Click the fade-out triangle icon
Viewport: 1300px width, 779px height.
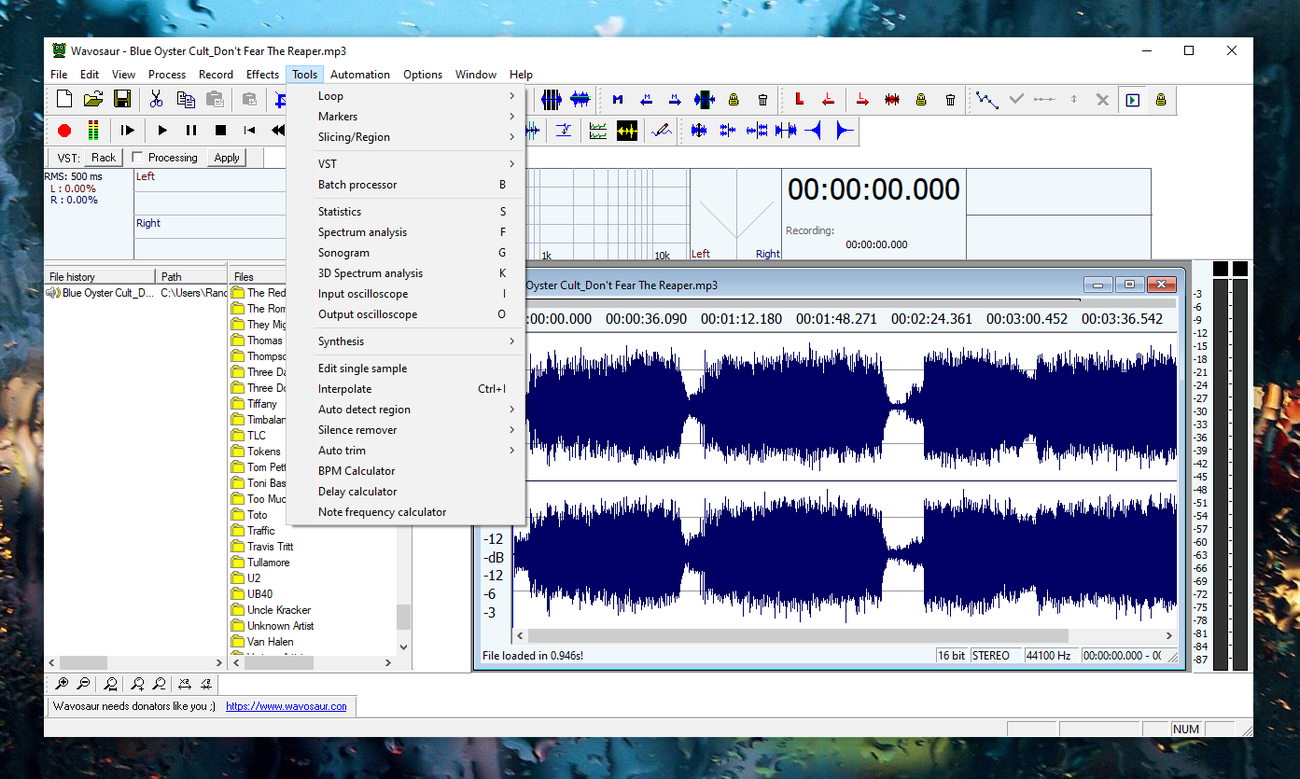point(844,130)
